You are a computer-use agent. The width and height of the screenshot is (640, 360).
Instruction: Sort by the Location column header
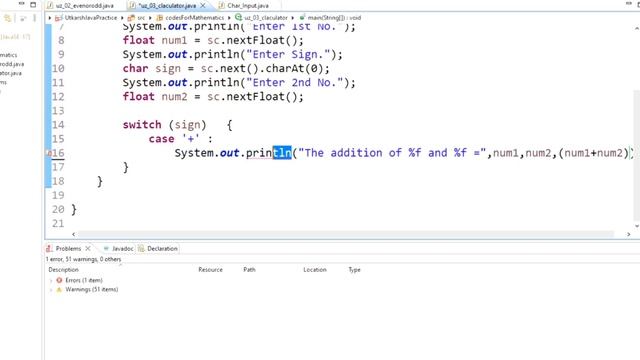[x=315, y=269]
